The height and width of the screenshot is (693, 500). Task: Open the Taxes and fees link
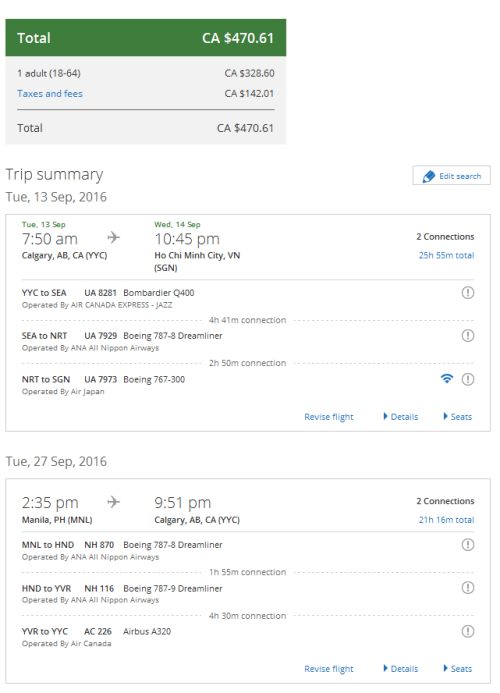coord(50,94)
